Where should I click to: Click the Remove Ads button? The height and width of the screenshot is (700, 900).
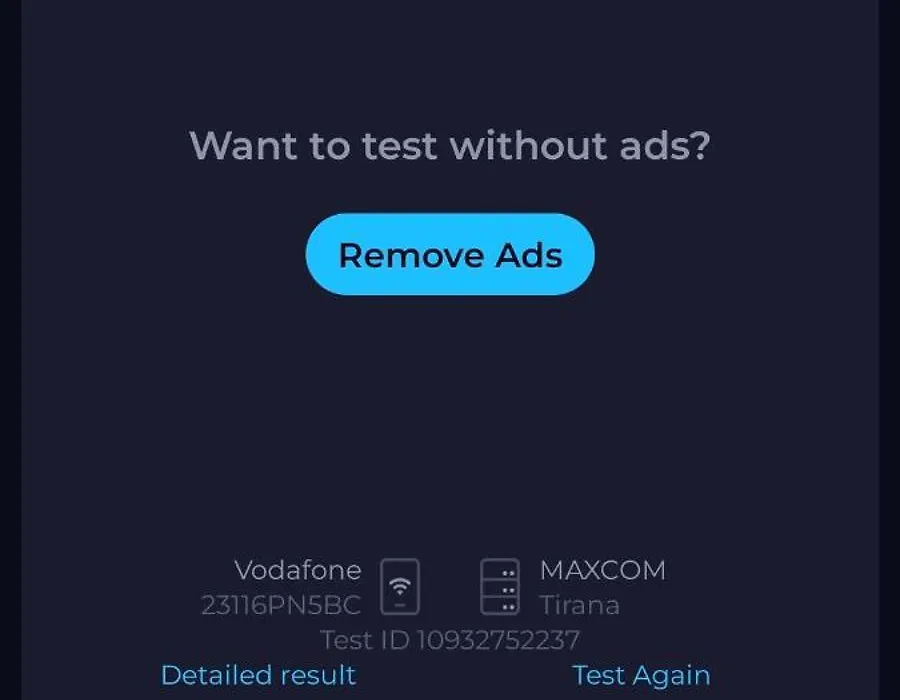(x=450, y=254)
